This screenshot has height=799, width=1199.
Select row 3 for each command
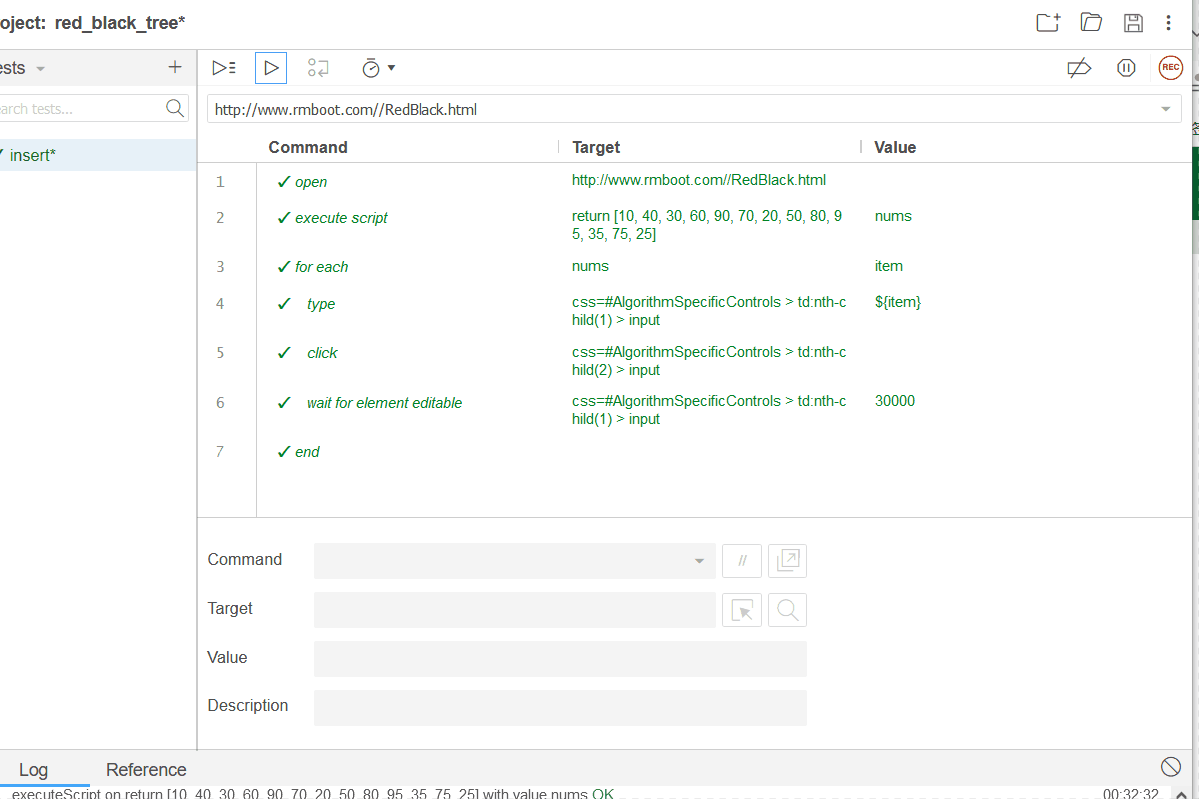tap(694, 267)
